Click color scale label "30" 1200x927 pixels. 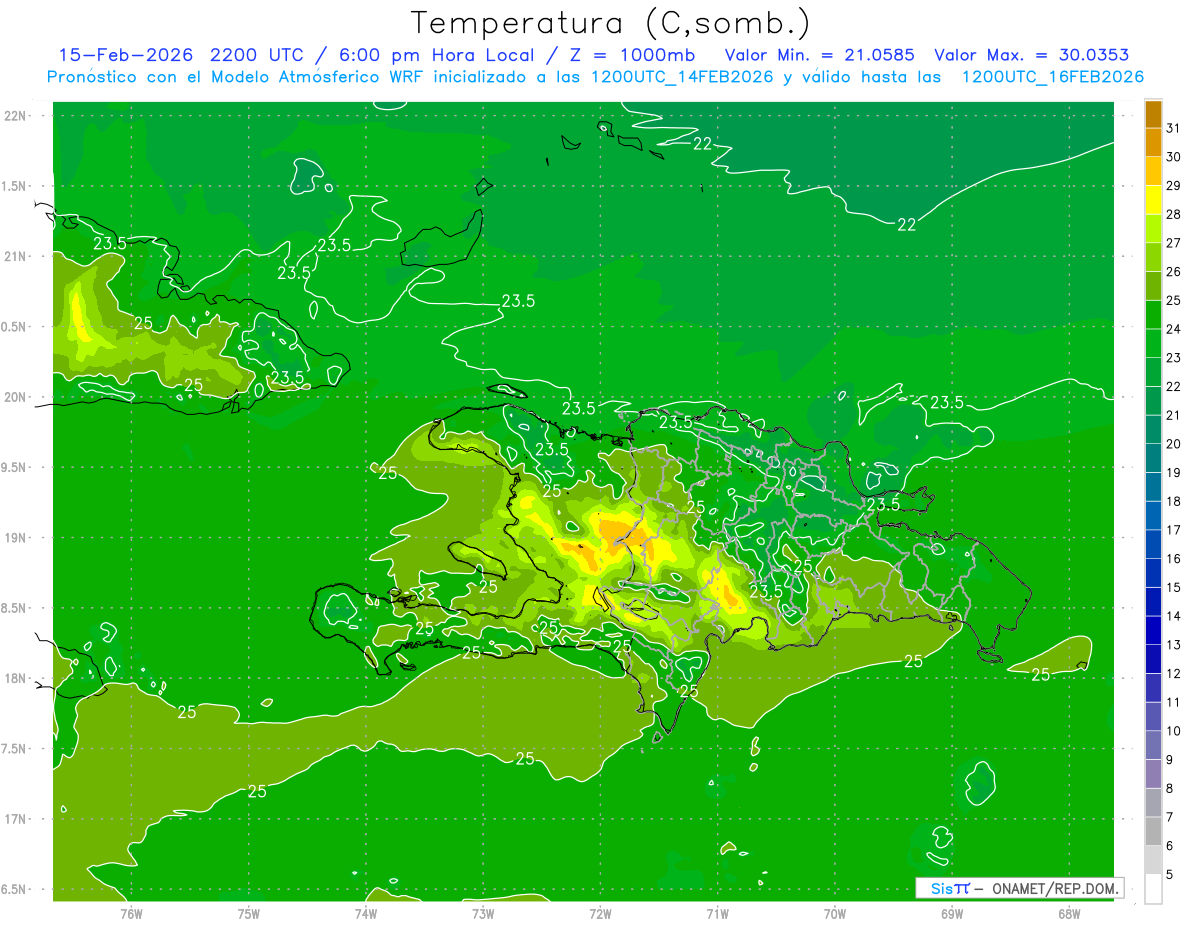1174,157
